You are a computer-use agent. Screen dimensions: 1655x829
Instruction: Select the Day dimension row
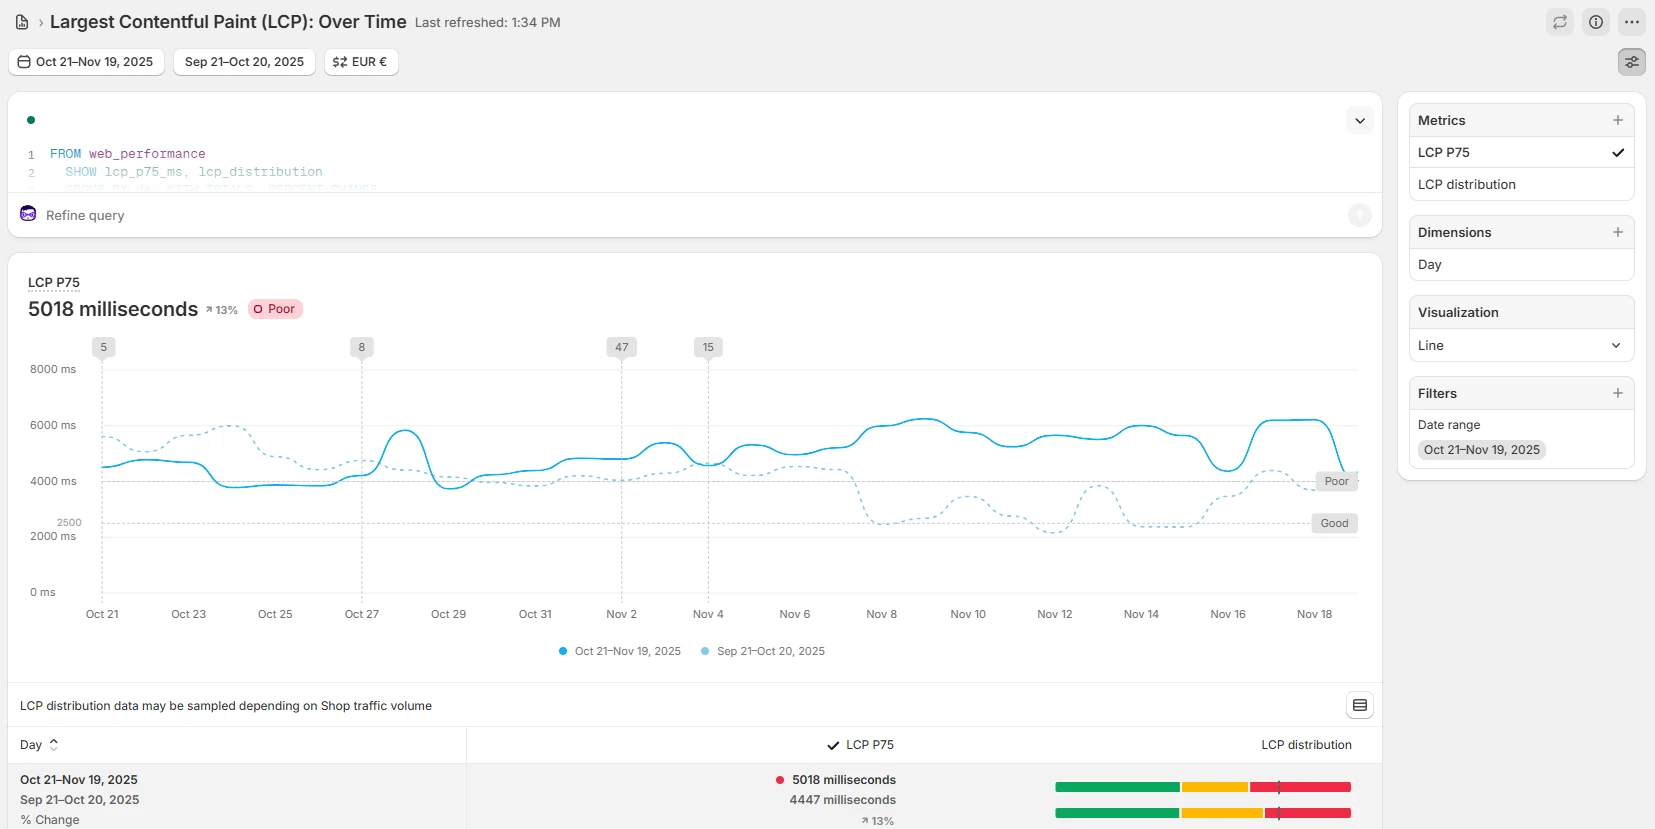tap(1521, 265)
